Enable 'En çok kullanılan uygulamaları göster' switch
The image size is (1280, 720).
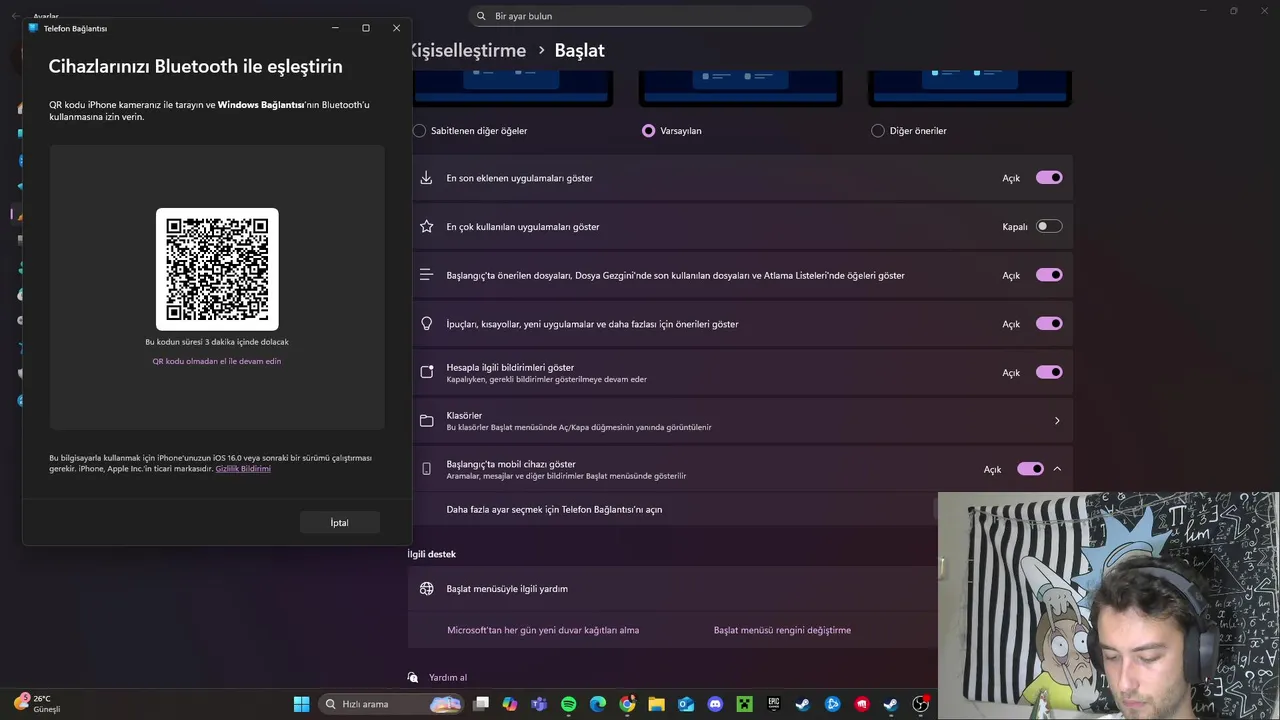(1049, 227)
